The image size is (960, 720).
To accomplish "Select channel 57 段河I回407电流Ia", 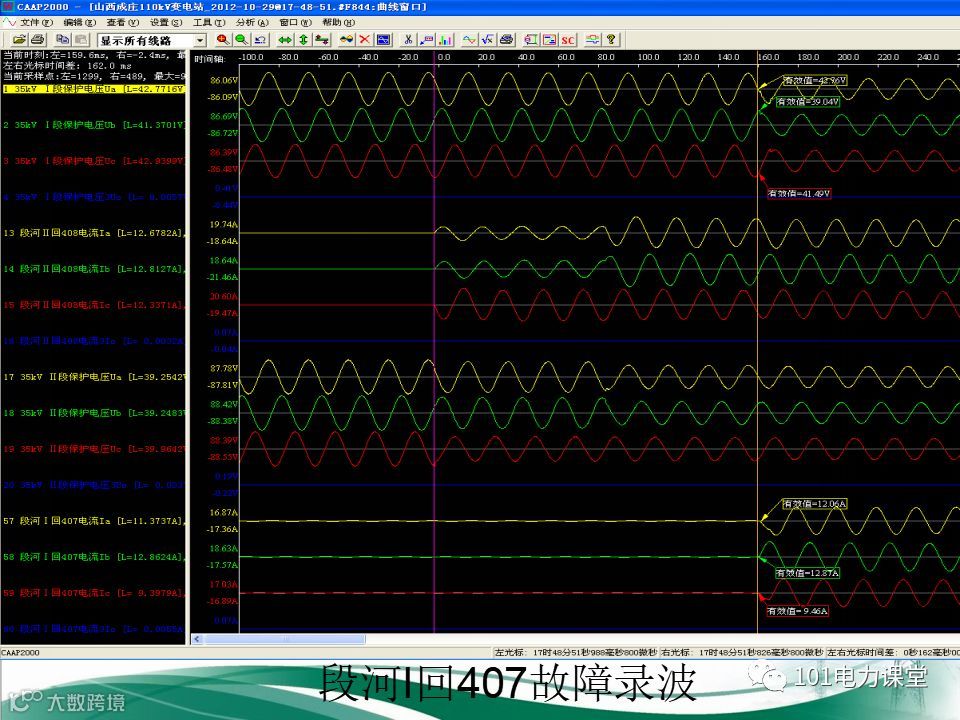I will [x=93, y=521].
